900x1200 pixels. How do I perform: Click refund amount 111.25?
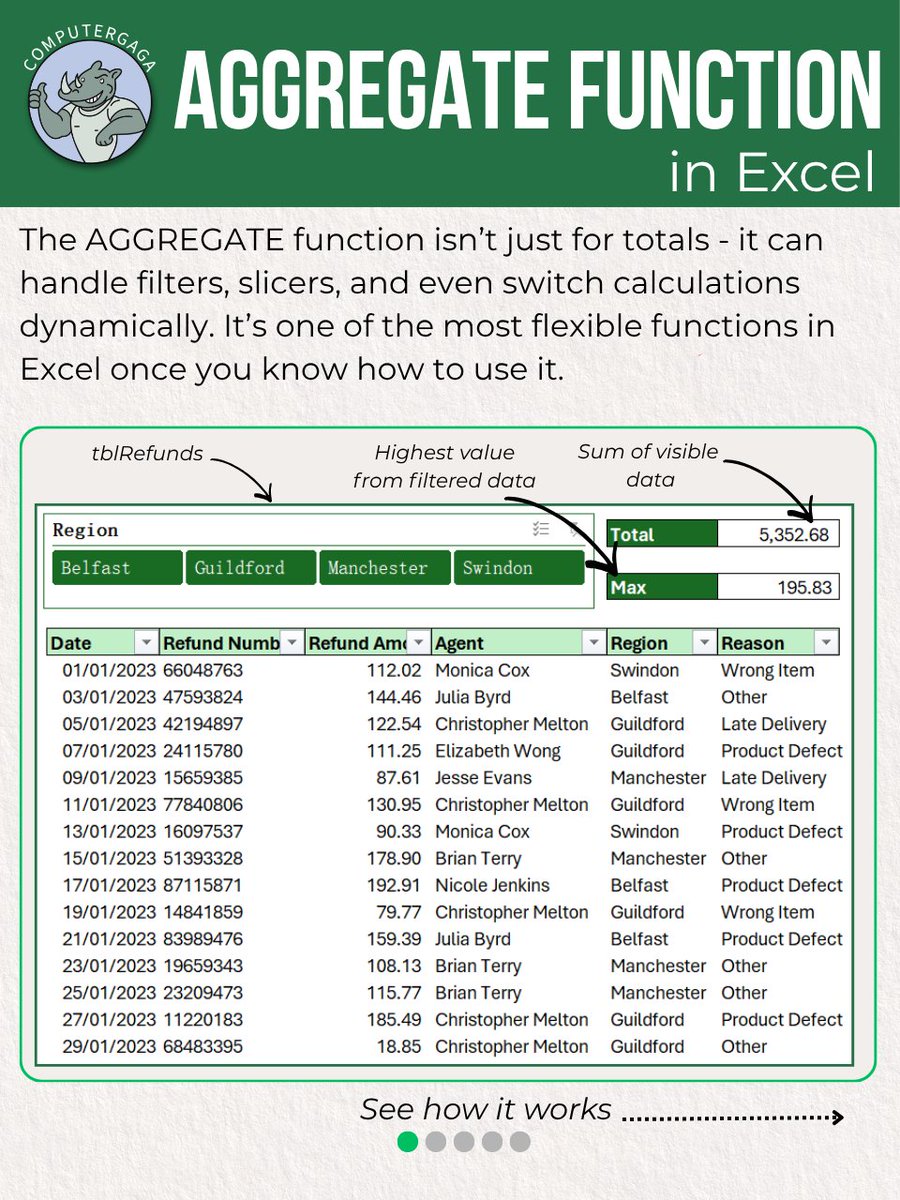coord(395,751)
